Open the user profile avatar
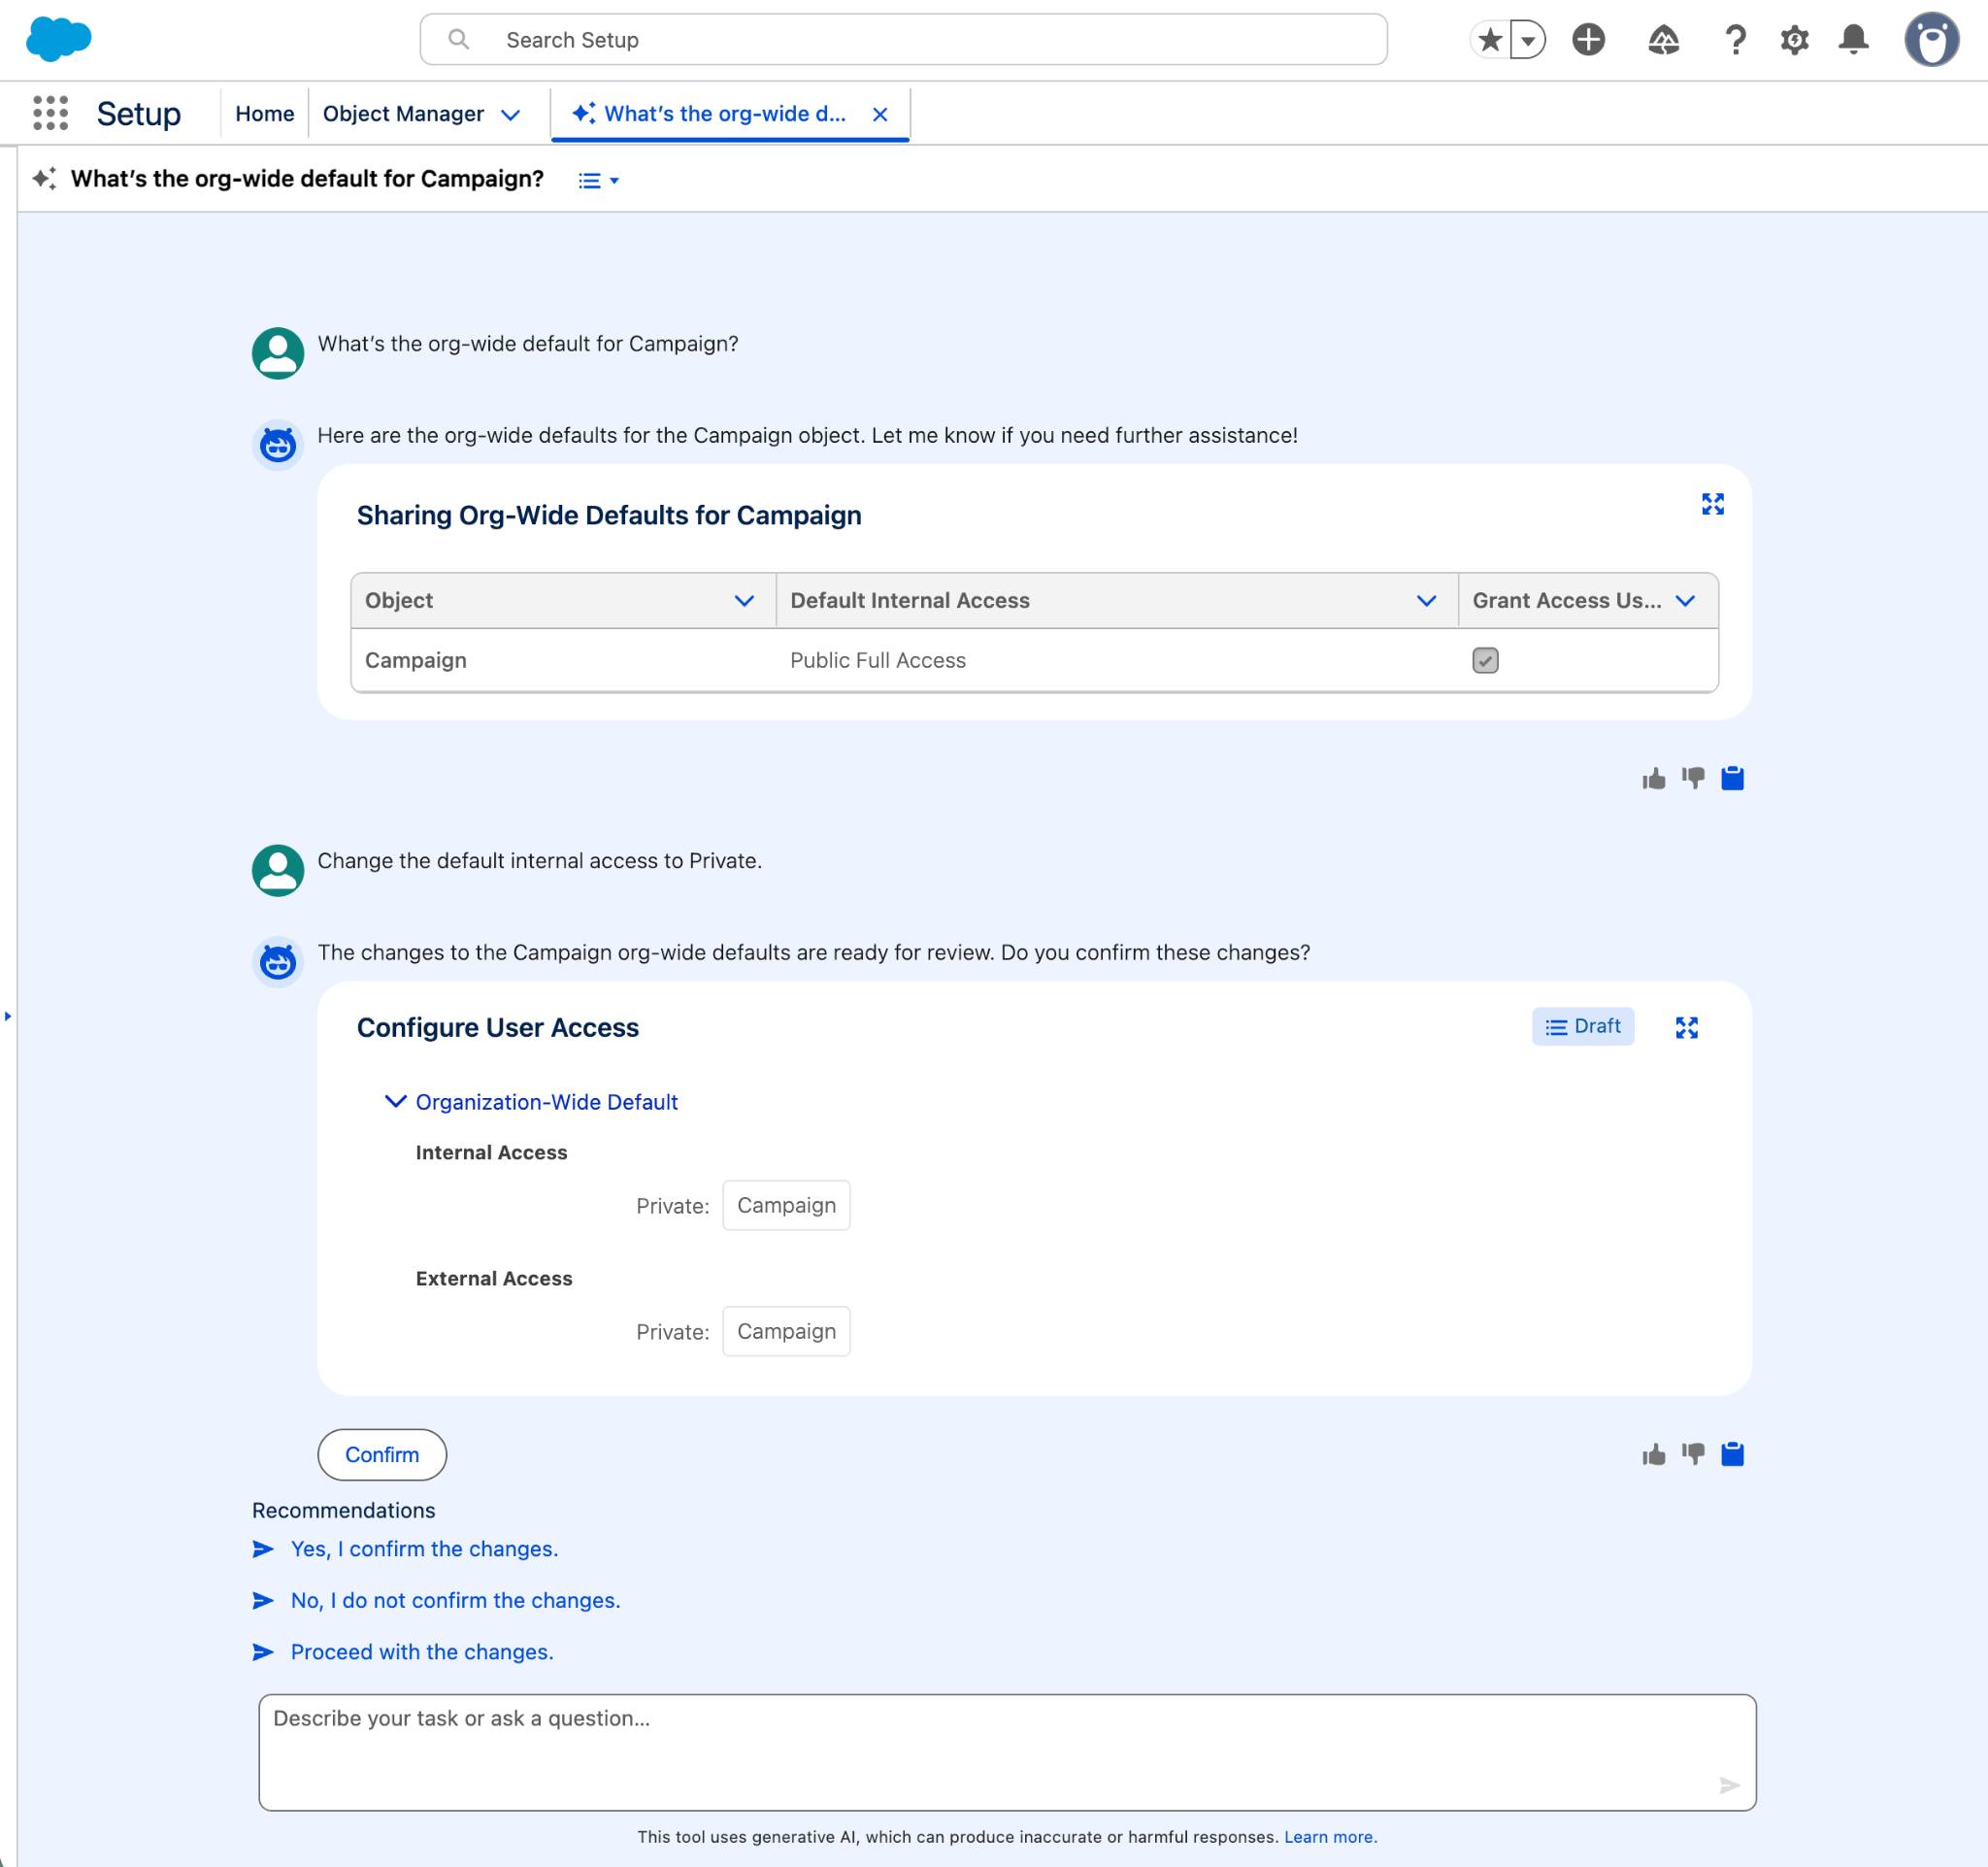Image resolution: width=1988 pixels, height=1867 pixels. tap(1931, 40)
